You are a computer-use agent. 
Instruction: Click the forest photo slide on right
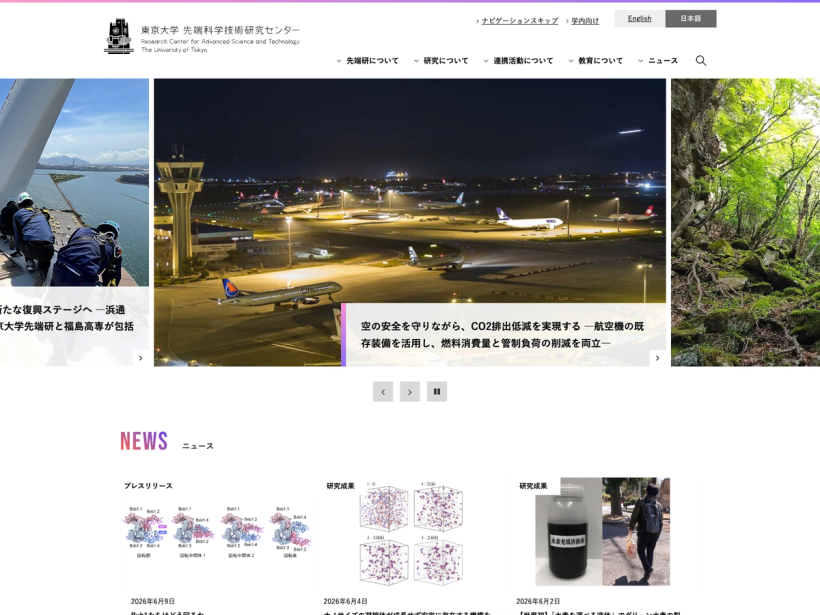coord(745,222)
